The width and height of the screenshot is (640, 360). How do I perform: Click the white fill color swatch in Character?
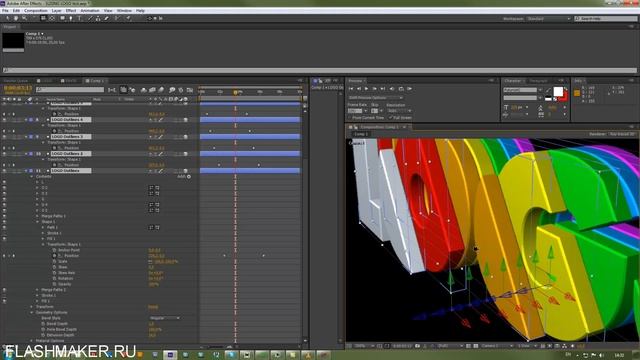point(558,91)
